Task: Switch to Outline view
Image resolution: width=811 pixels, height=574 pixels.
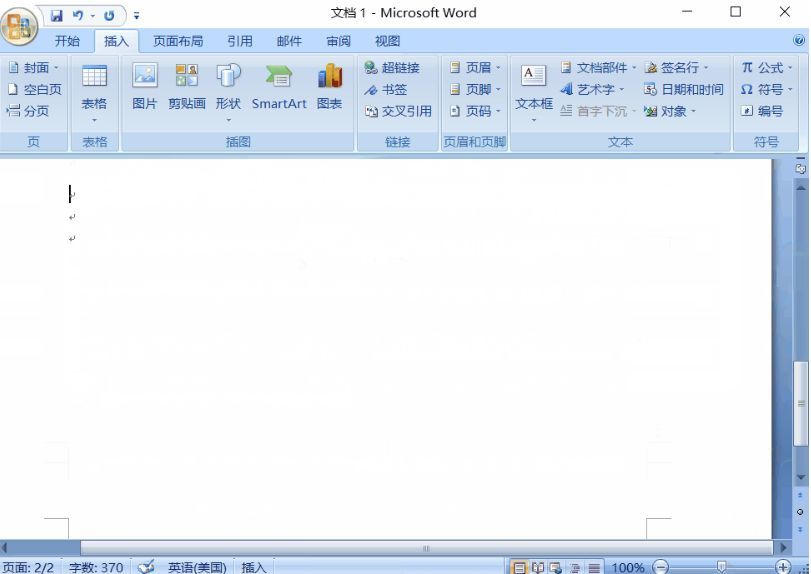Action: [575, 568]
